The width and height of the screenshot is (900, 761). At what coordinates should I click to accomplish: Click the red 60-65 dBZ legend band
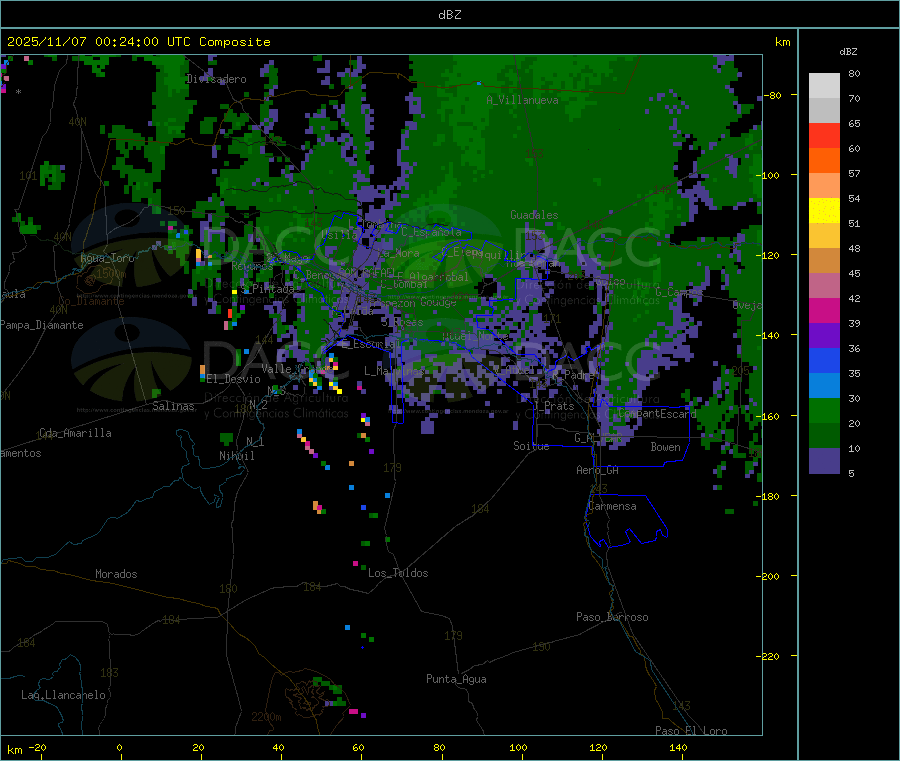pyautogui.click(x=824, y=135)
